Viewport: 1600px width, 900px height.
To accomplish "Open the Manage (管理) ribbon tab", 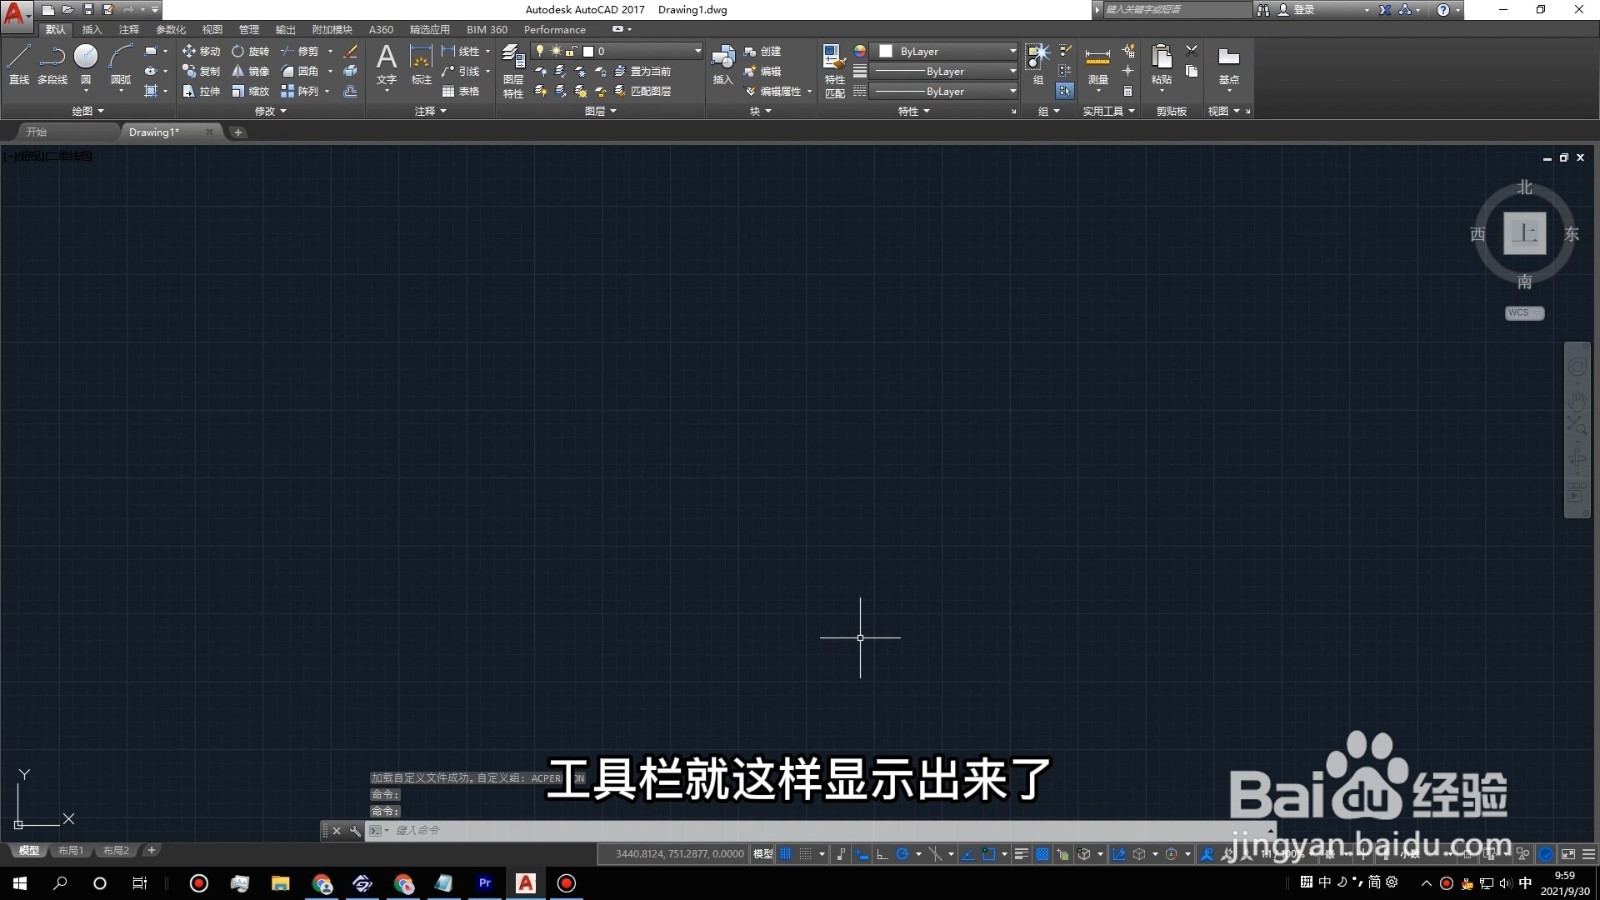I will 249,30.
